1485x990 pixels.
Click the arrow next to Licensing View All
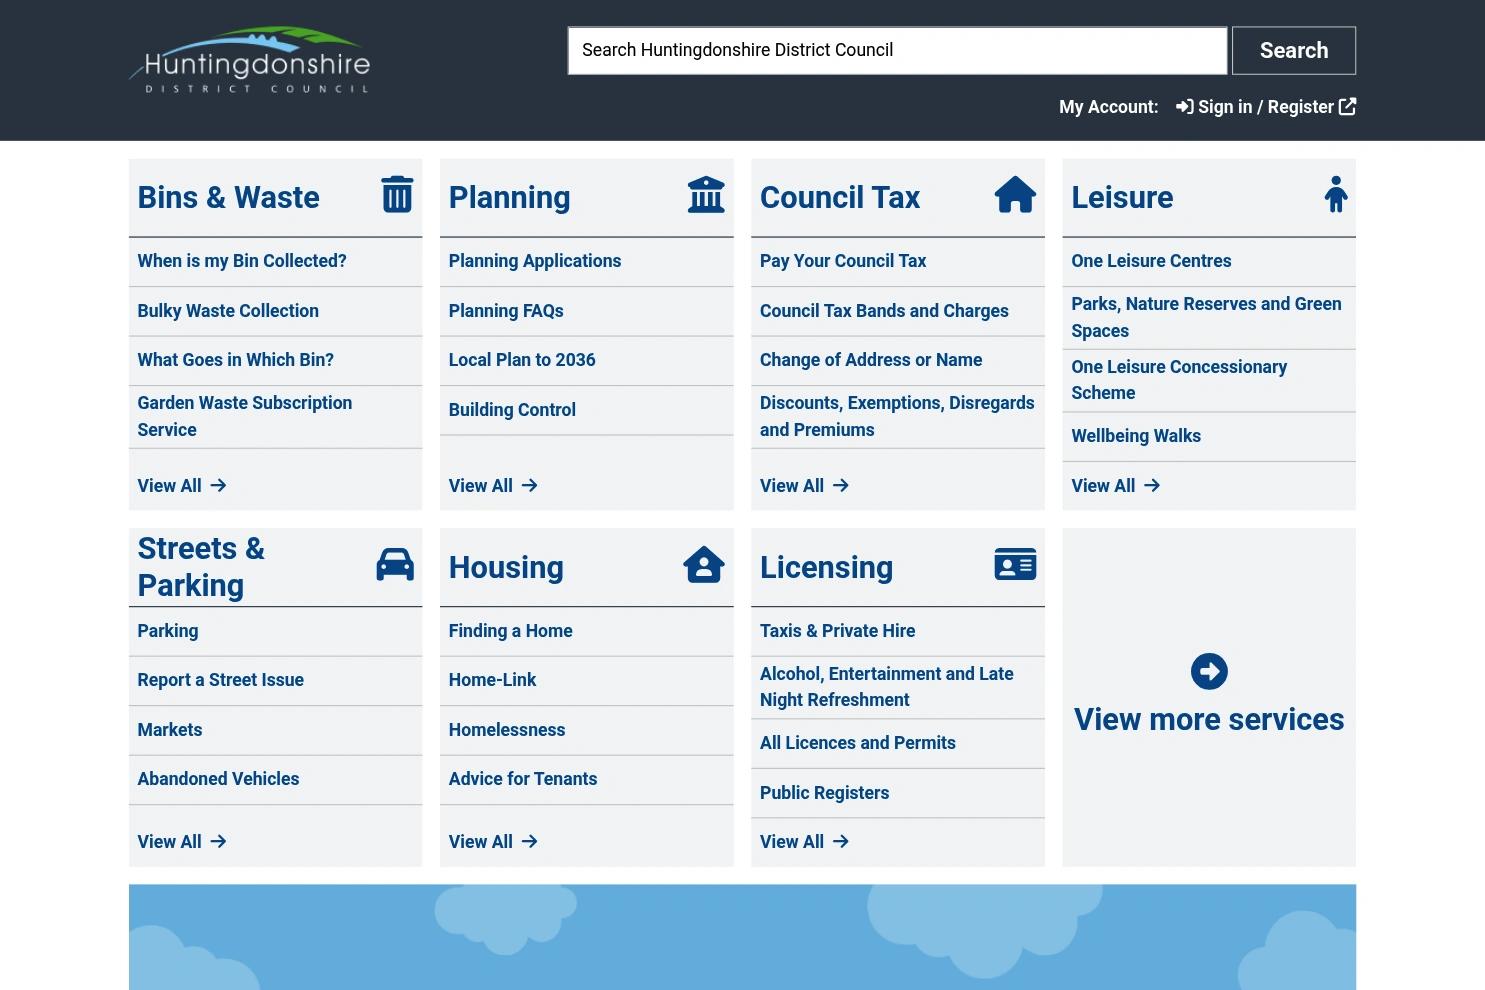coord(840,842)
